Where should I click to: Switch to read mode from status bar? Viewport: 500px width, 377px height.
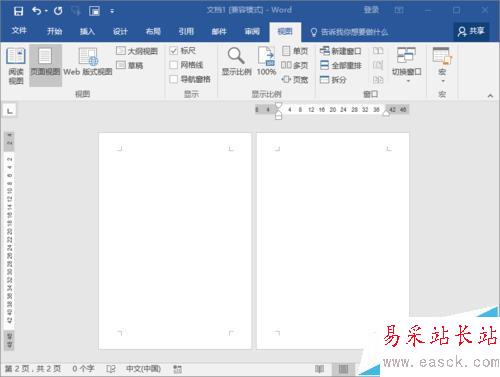(x=320, y=369)
